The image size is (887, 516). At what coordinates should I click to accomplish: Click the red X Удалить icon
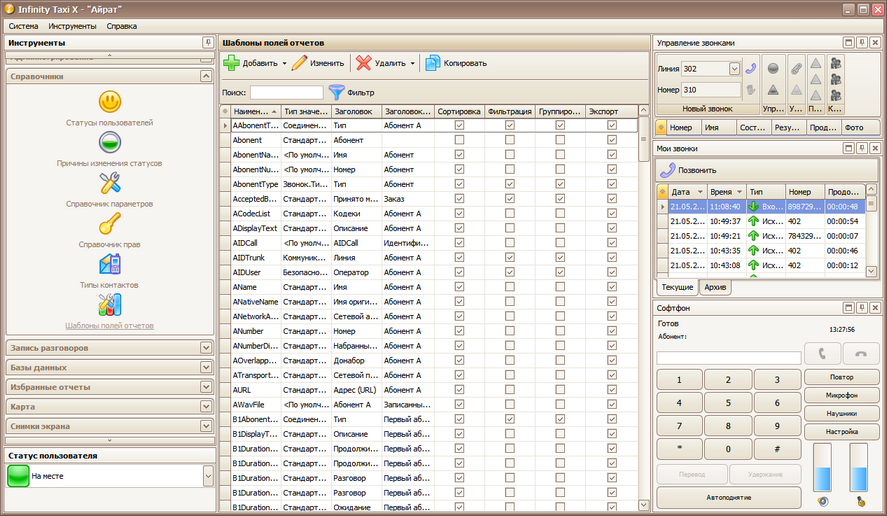tap(364, 63)
